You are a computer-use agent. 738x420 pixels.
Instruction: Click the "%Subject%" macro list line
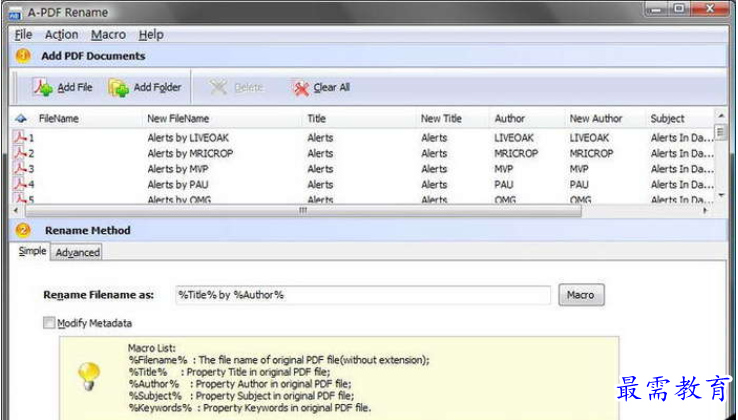point(241,396)
